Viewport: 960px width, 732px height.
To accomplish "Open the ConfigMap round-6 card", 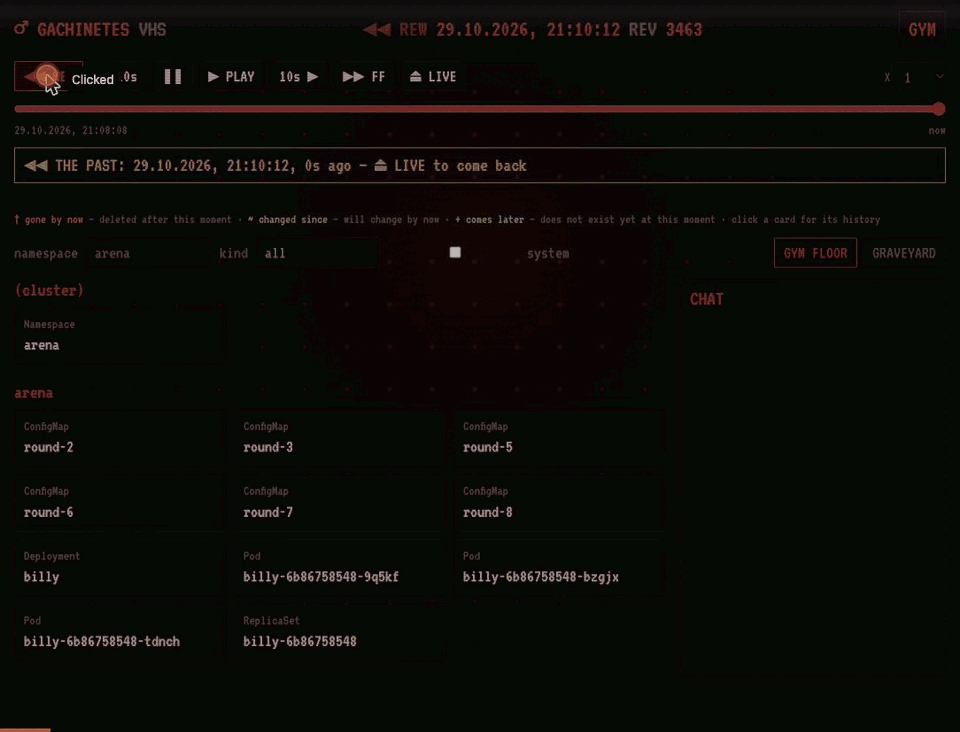I will point(119,502).
